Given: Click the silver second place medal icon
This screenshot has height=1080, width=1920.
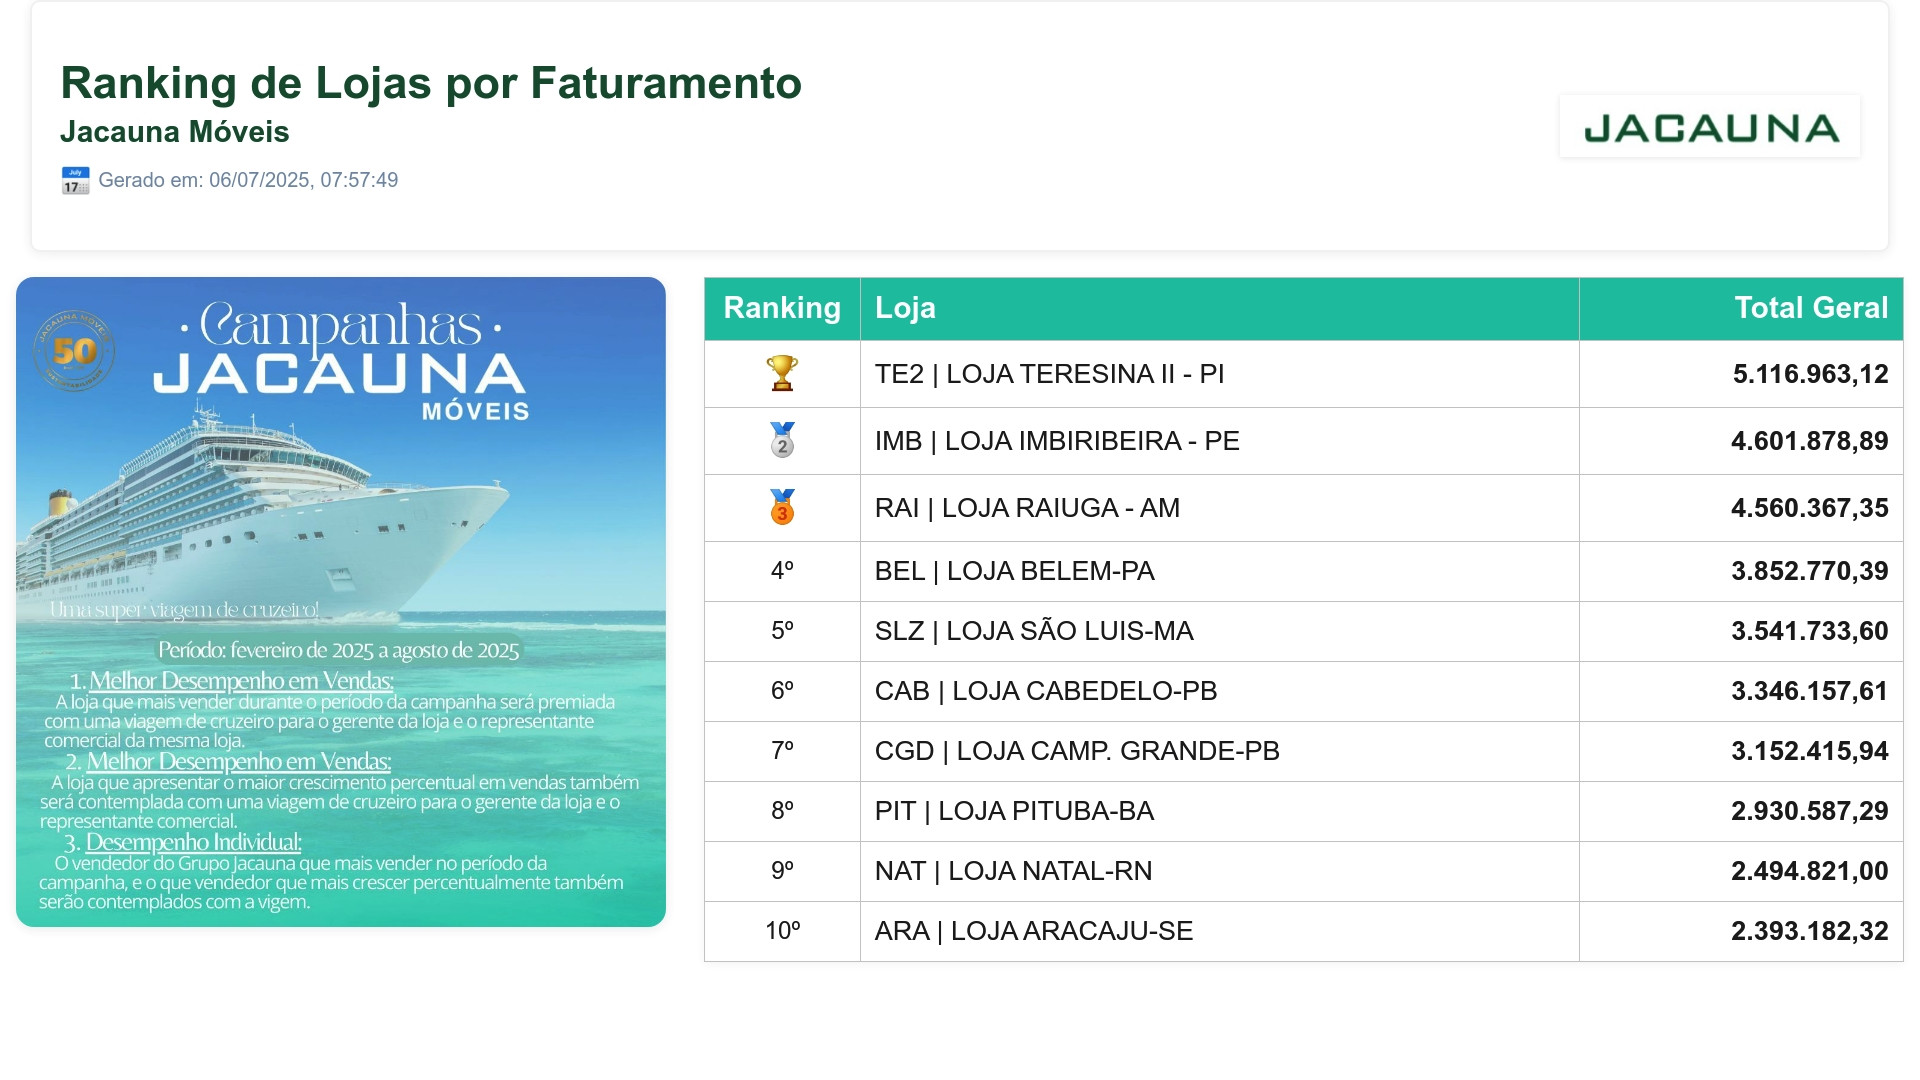Looking at the screenshot, I should click(x=782, y=440).
